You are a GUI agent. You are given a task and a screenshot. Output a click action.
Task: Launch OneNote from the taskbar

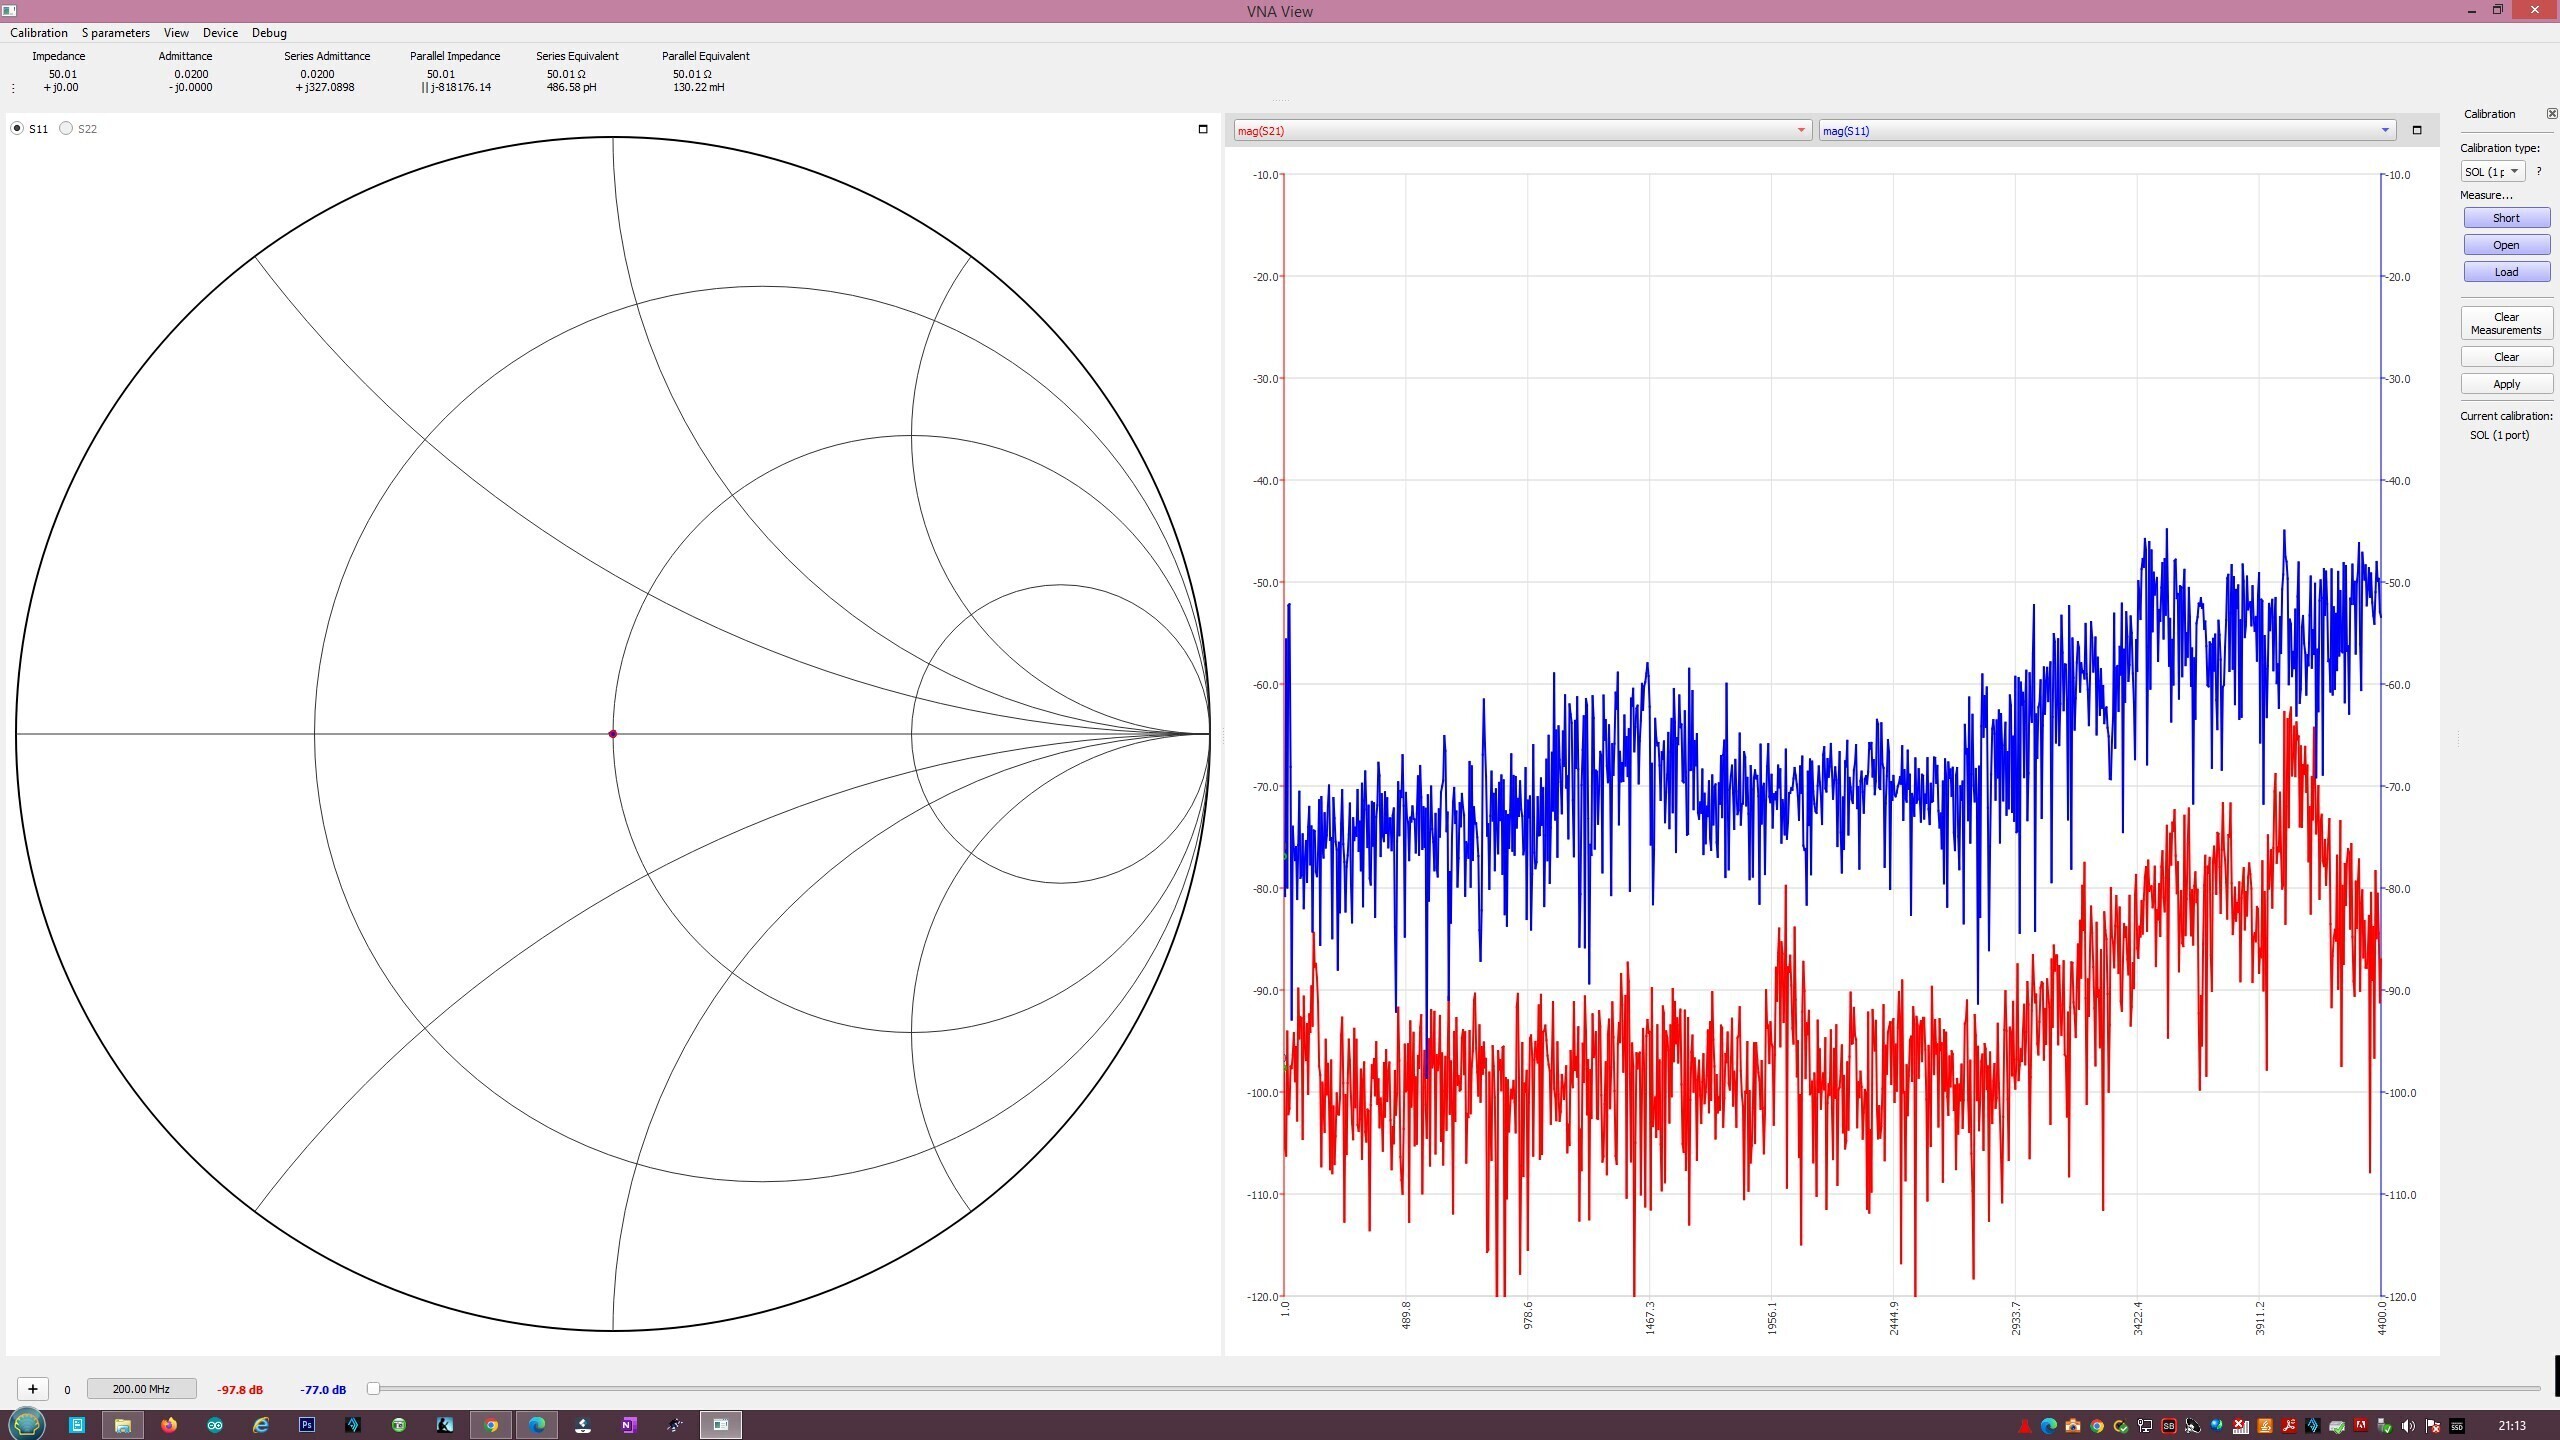(x=629, y=1425)
